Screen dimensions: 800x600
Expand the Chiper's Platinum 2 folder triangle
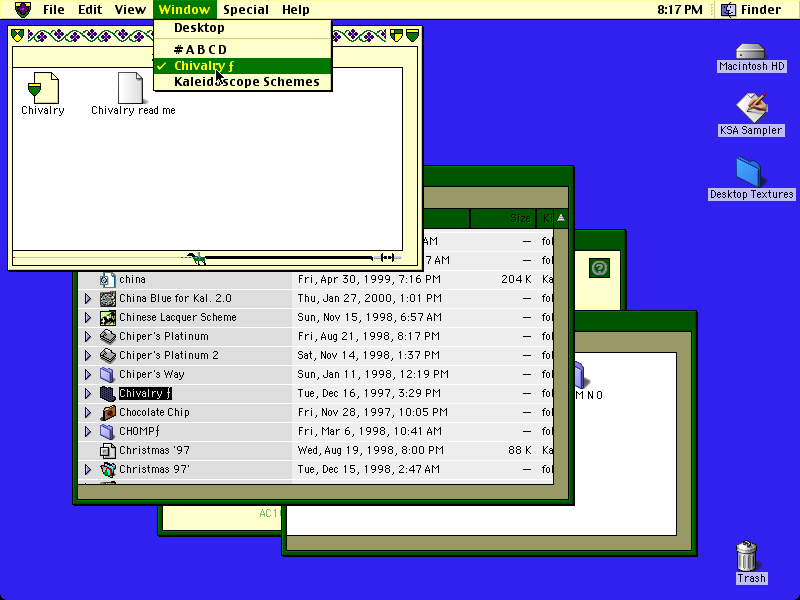pyautogui.click(x=88, y=355)
